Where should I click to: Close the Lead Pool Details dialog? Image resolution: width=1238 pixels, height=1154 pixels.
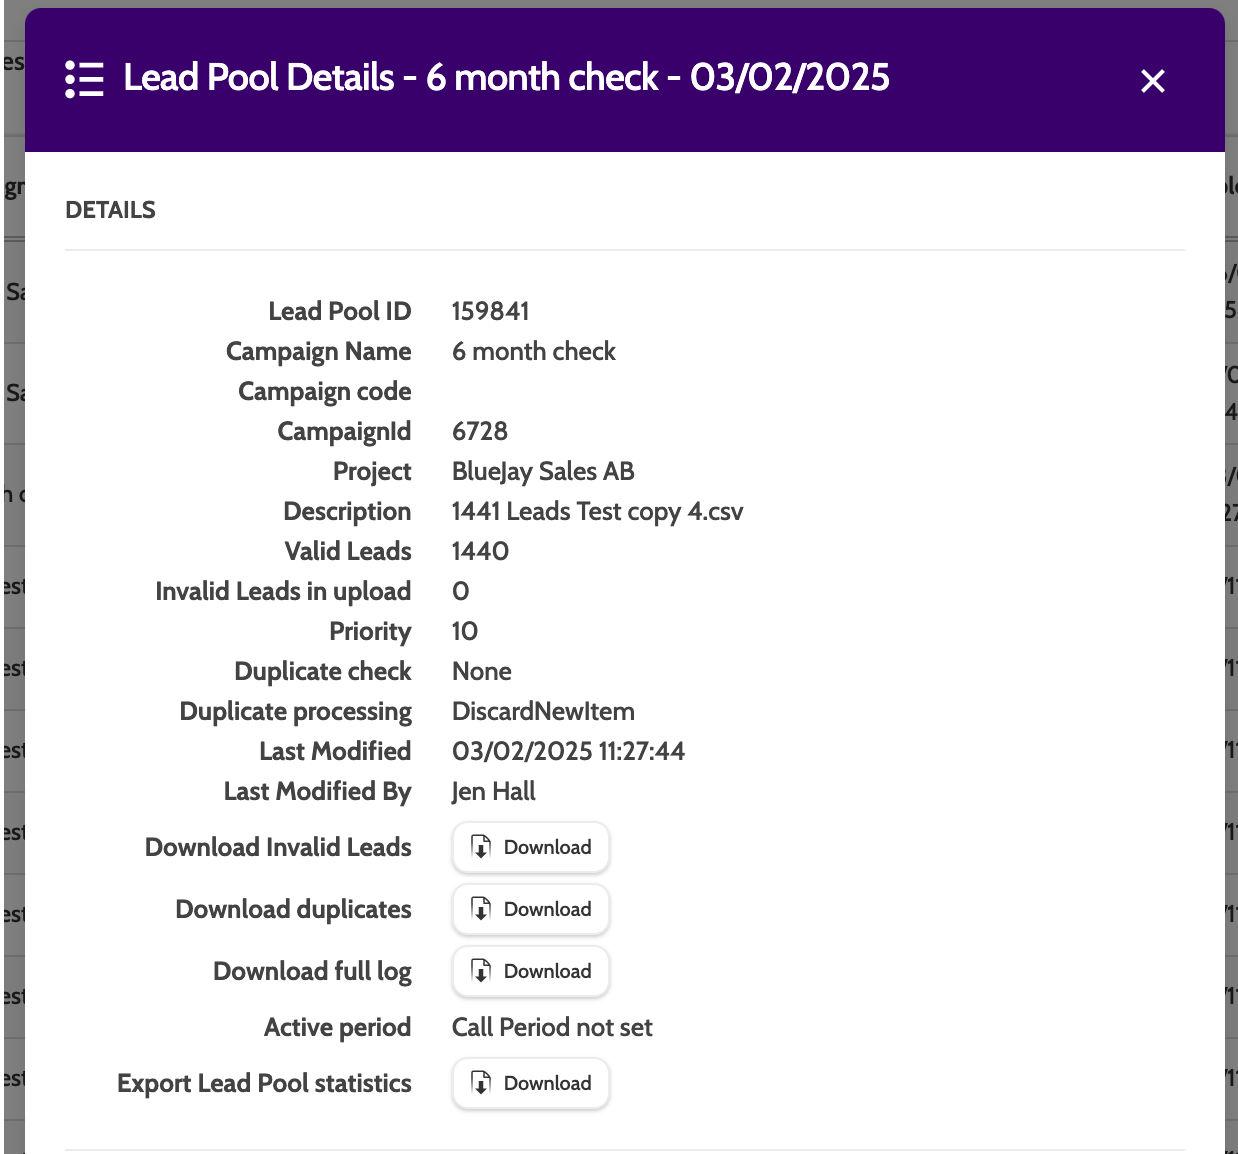(x=1152, y=81)
